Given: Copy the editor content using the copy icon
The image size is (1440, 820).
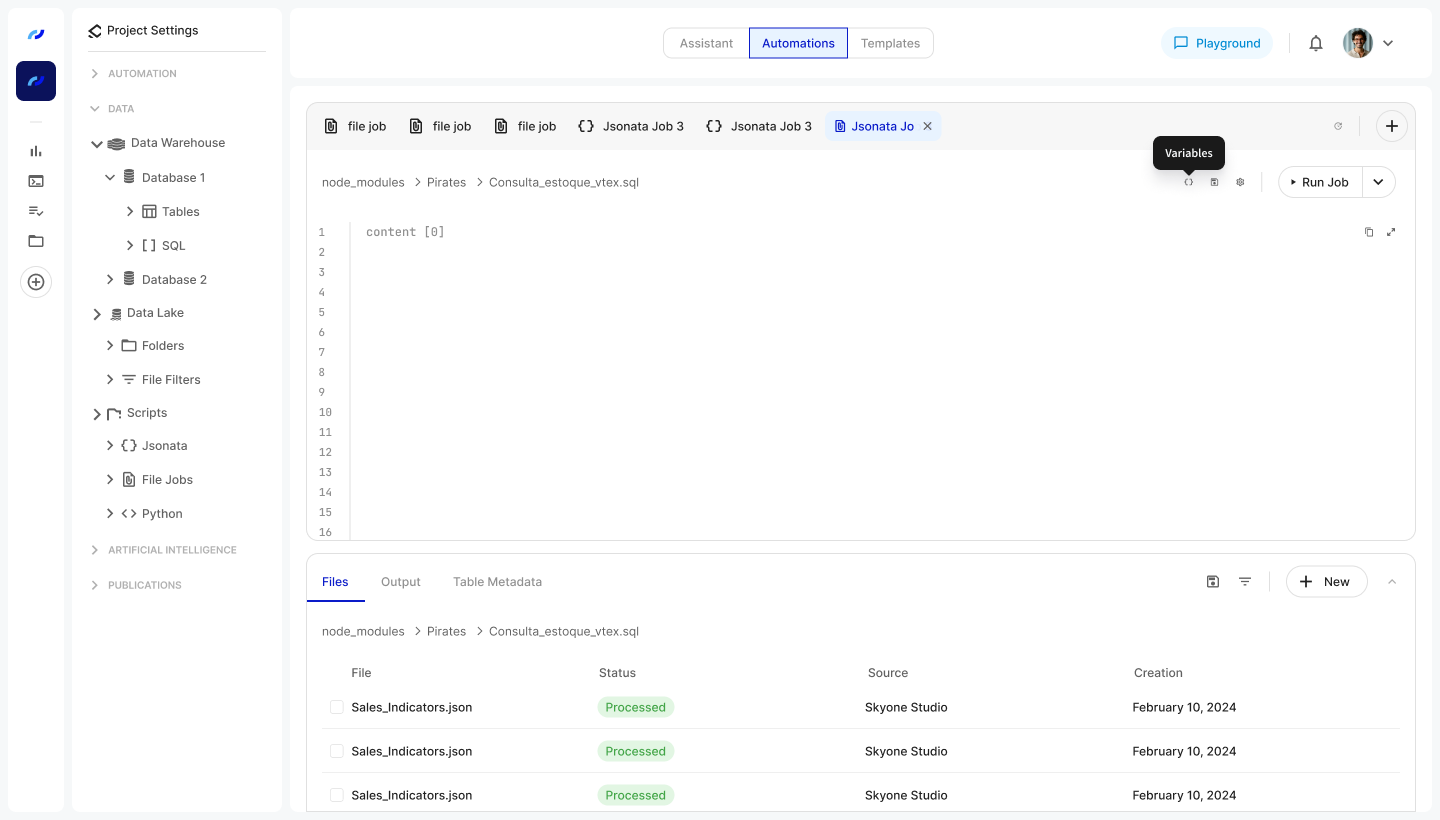Looking at the screenshot, I should point(1369,231).
